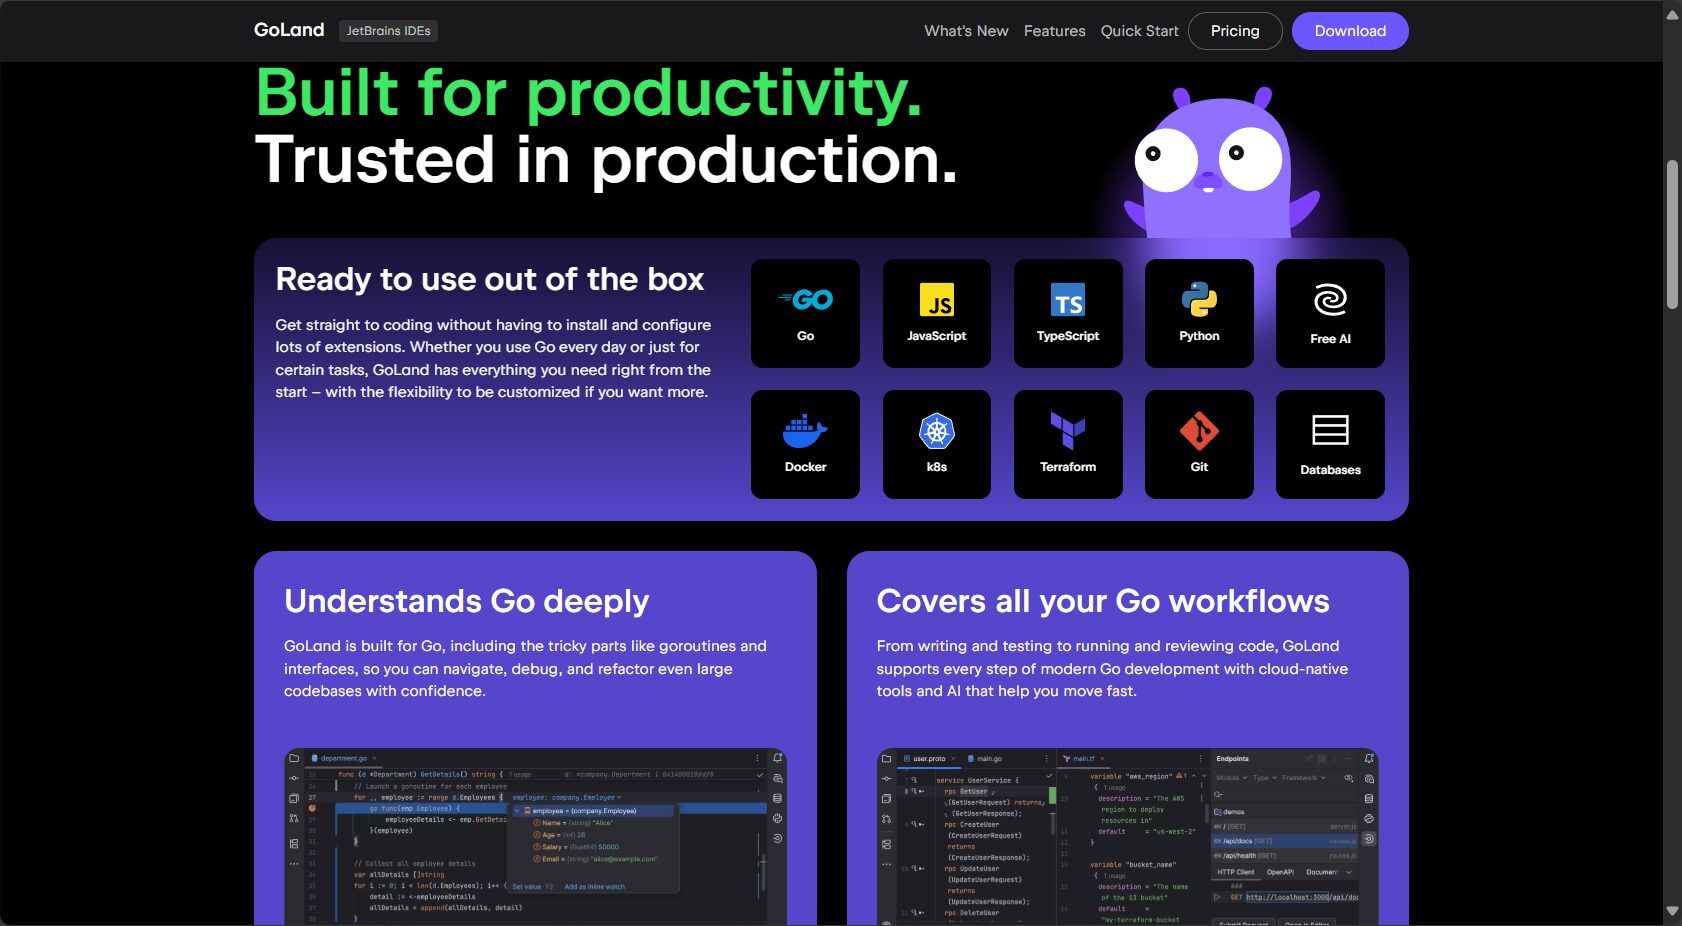1682x926 pixels.
Task: Click run arrow beside GET localhost request
Action: [1217, 897]
